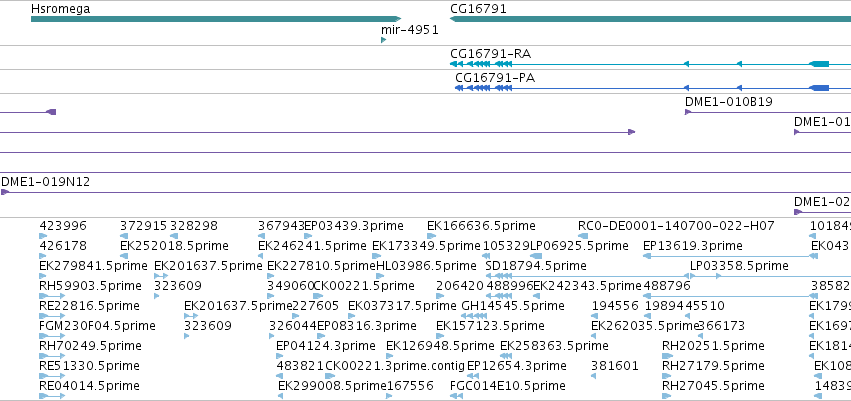Click the 194556 feature label
This screenshot has height=401, width=851.
(615, 305)
